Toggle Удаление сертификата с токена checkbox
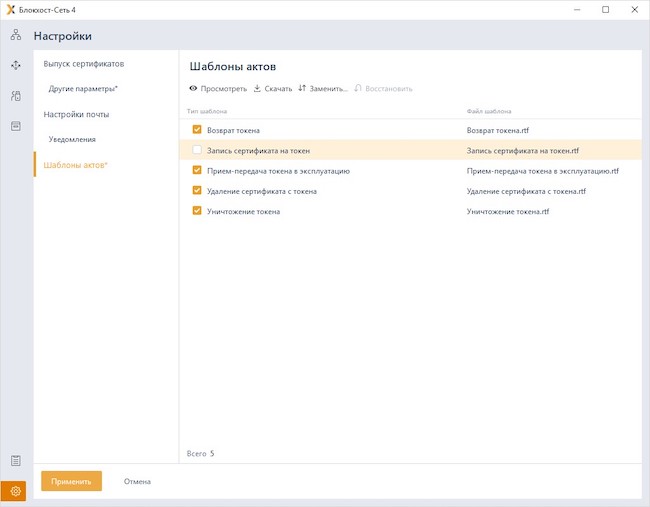Viewport: 650px width, 507px height. (197, 191)
